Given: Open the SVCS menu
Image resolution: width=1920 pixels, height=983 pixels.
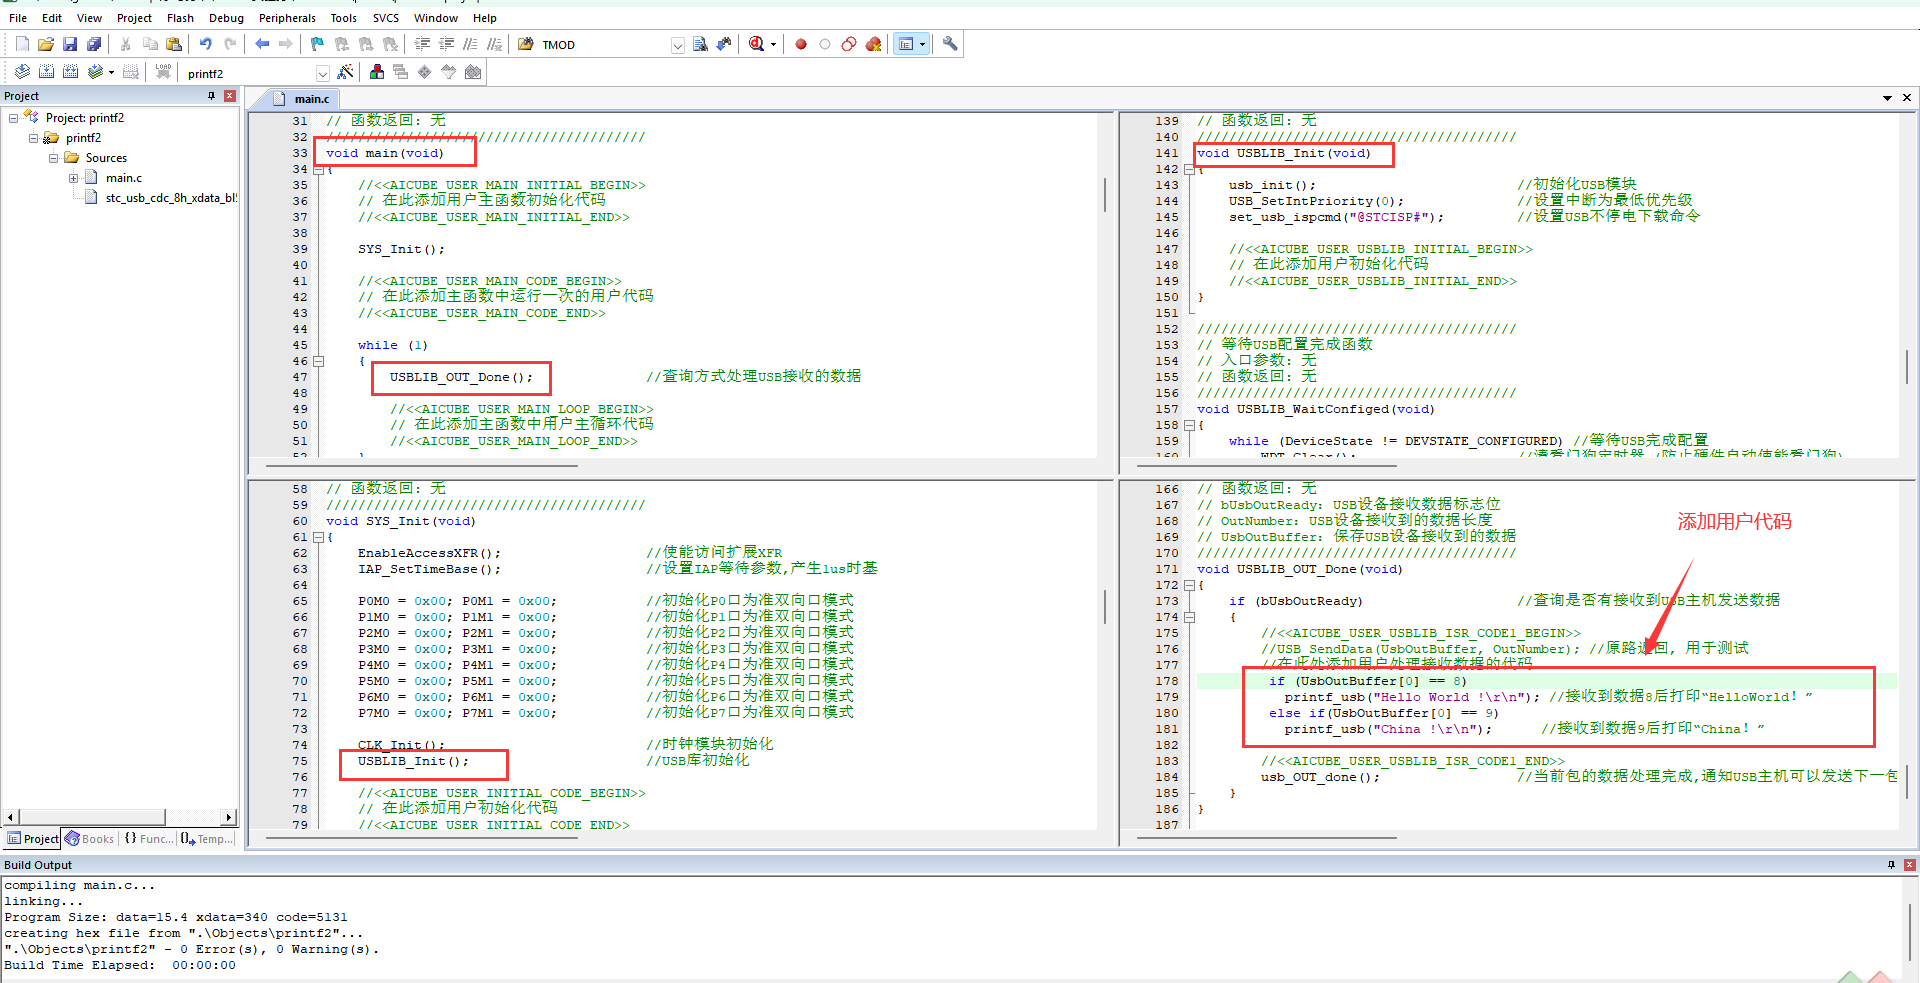Looking at the screenshot, I should click(386, 18).
